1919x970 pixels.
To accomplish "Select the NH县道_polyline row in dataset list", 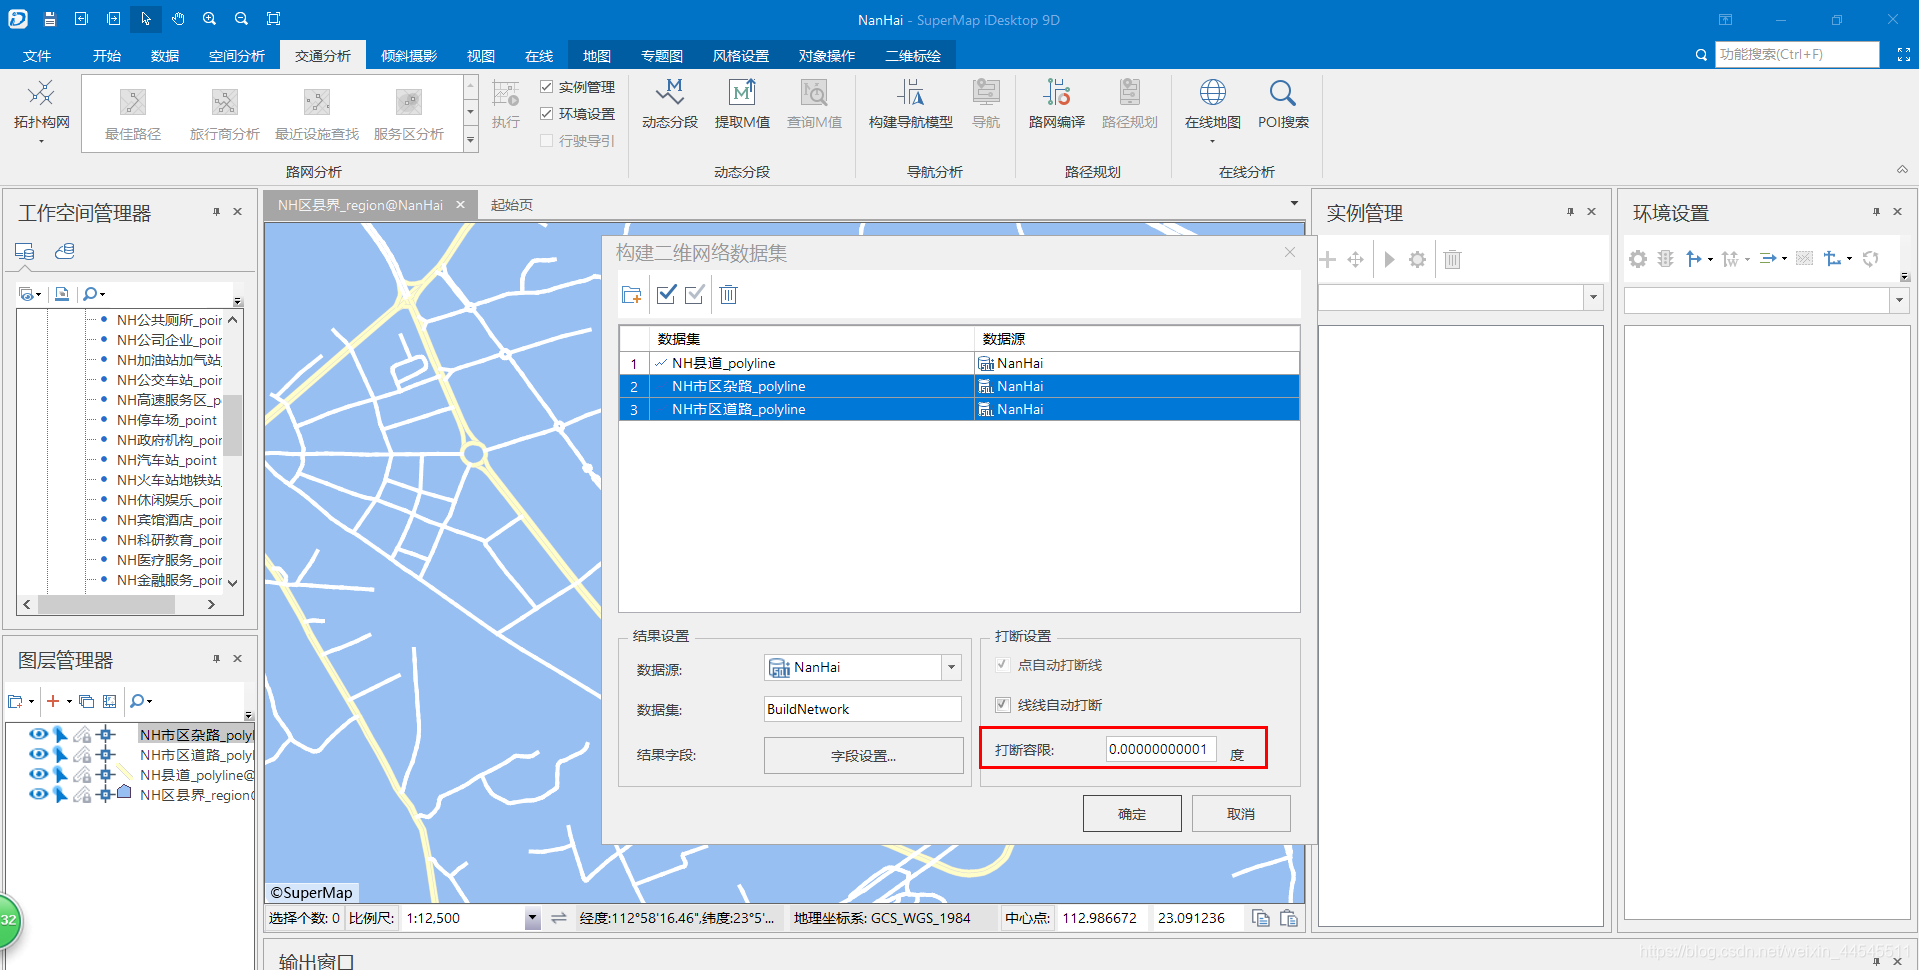I will [x=959, y=363].
